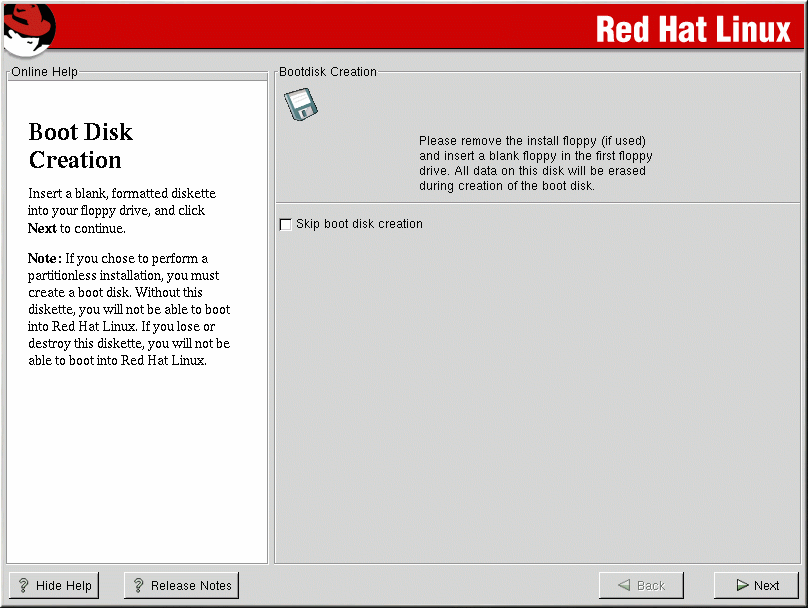The height and width of the screenshot is (608, 808).
Task: Click the left arrow icon on Back
Action: click(x=625, y=586)
